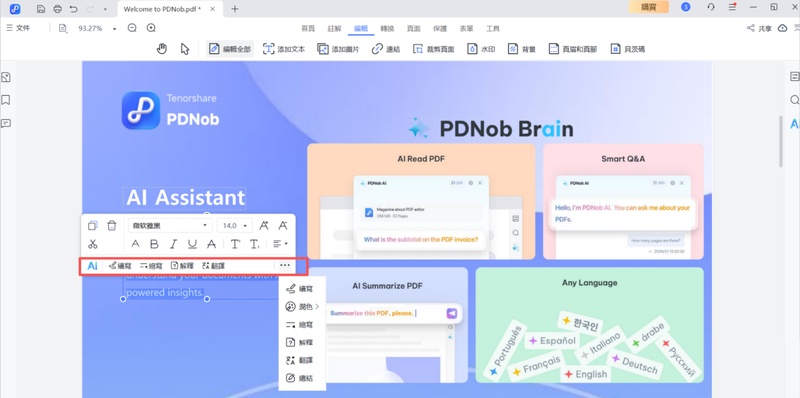800x398 pixels.
Task: Open the hamburger menu with red dot
Action: [733, 7]
